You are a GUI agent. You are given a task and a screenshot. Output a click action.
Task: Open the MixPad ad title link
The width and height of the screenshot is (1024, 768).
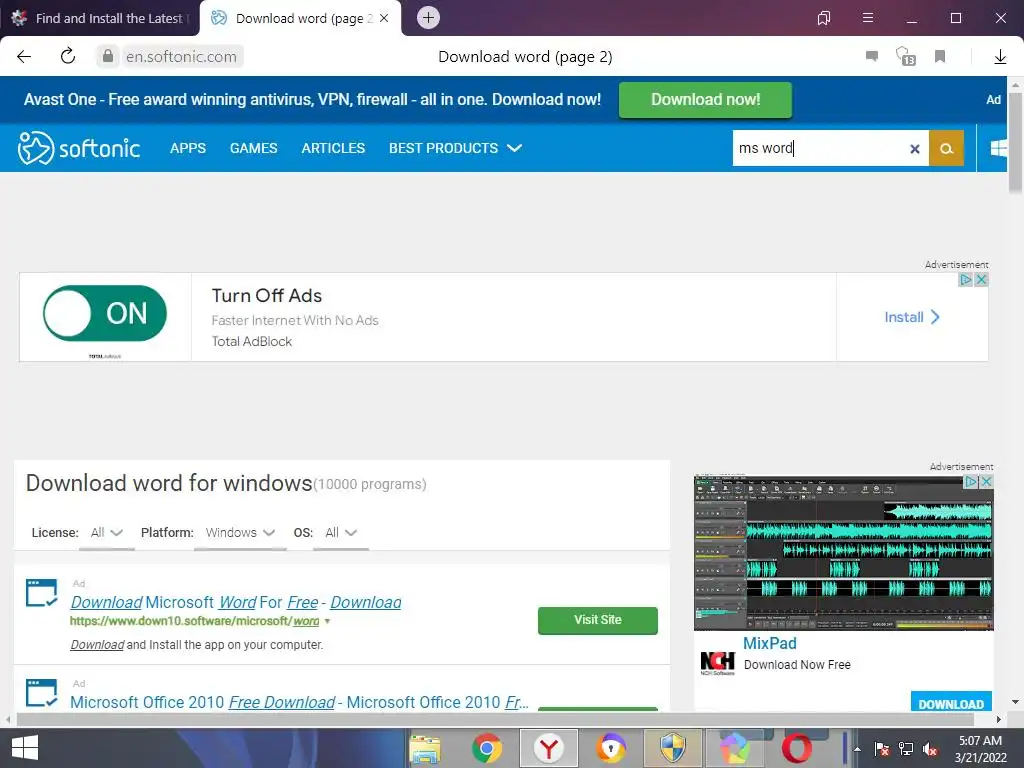click(x=769, y=643)
